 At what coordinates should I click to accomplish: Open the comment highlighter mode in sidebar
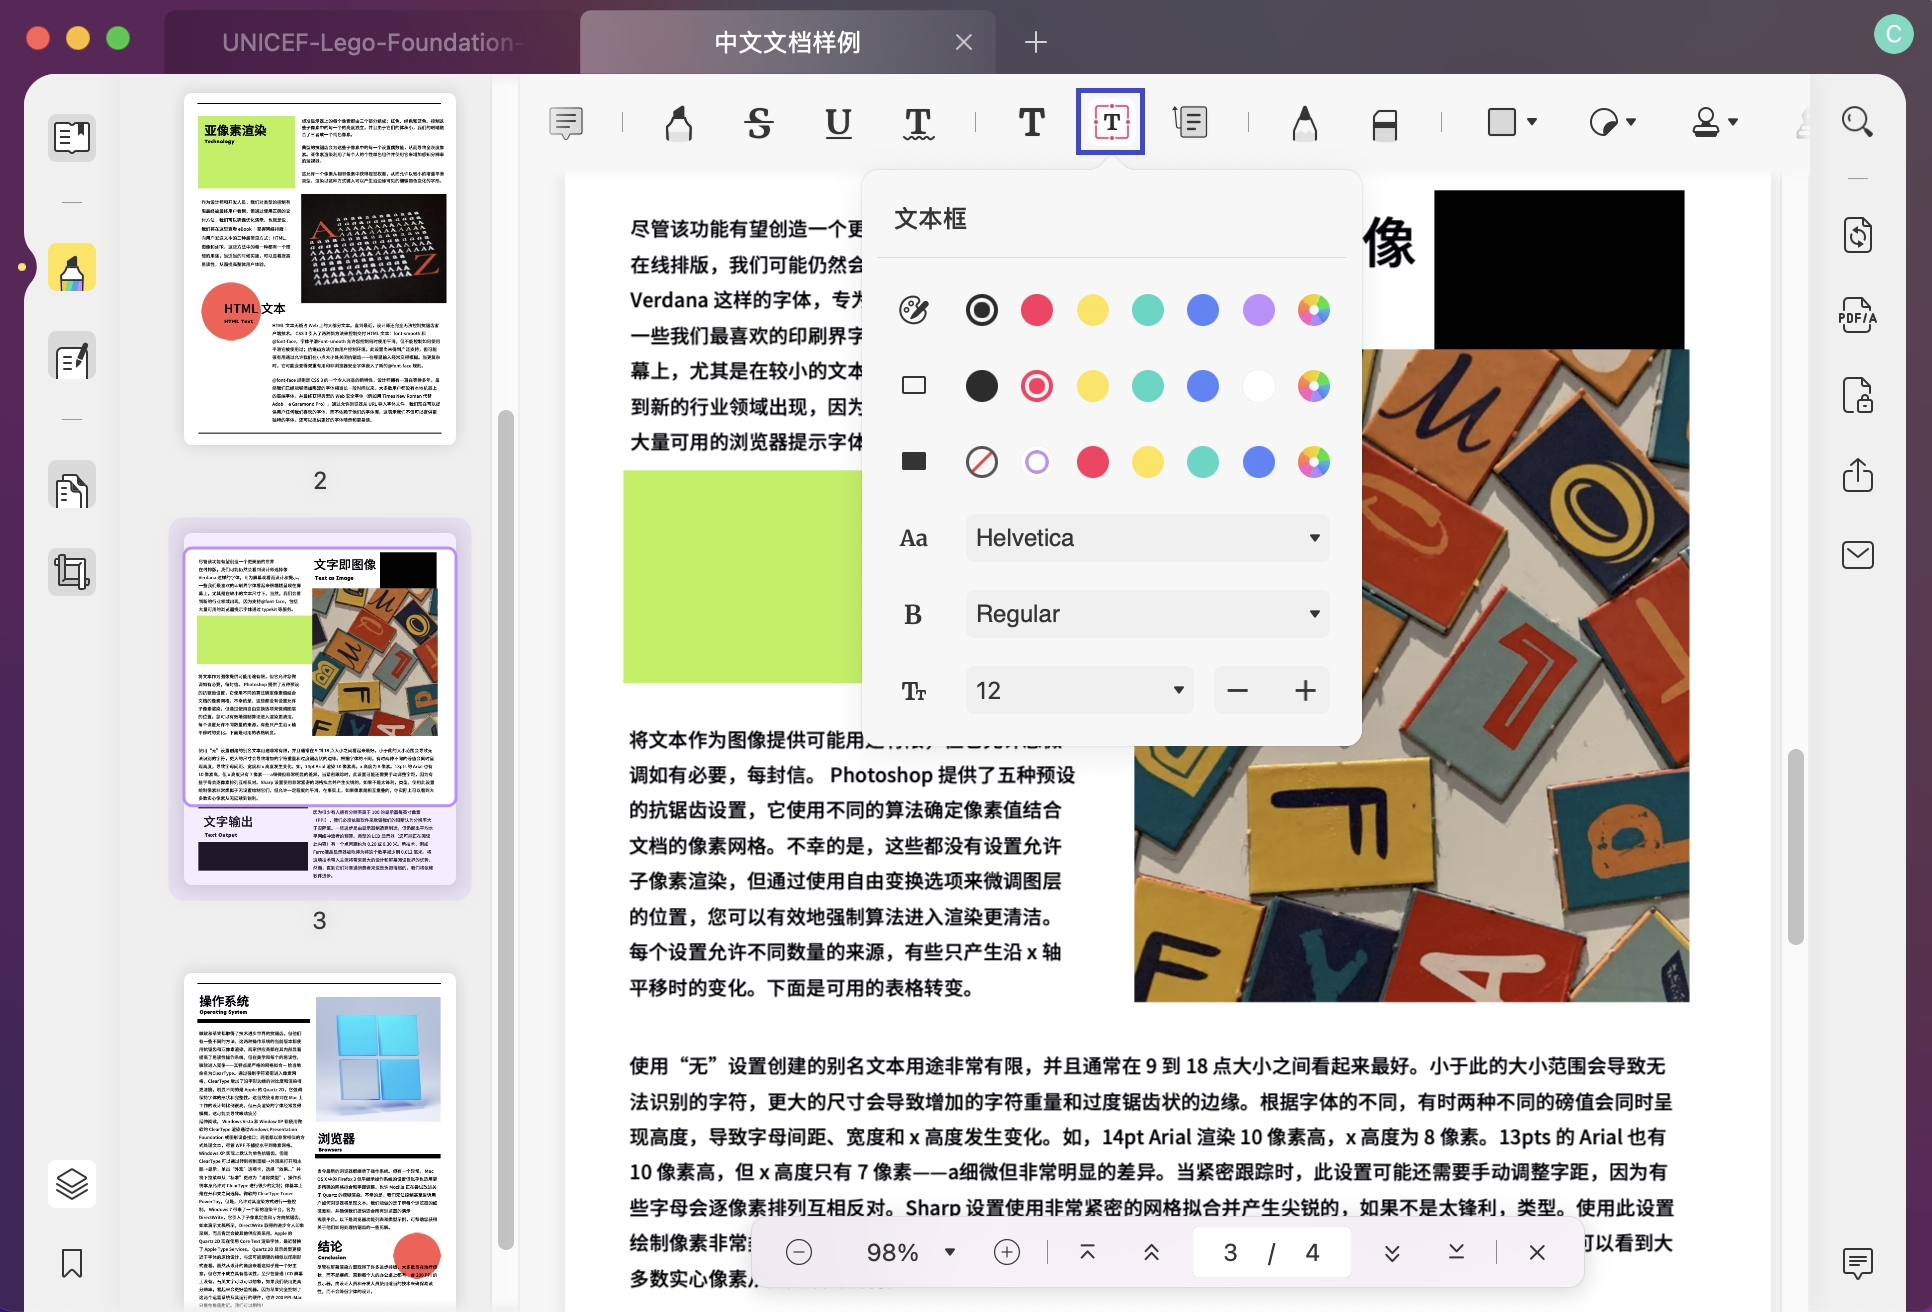click(x=72, y=267)
